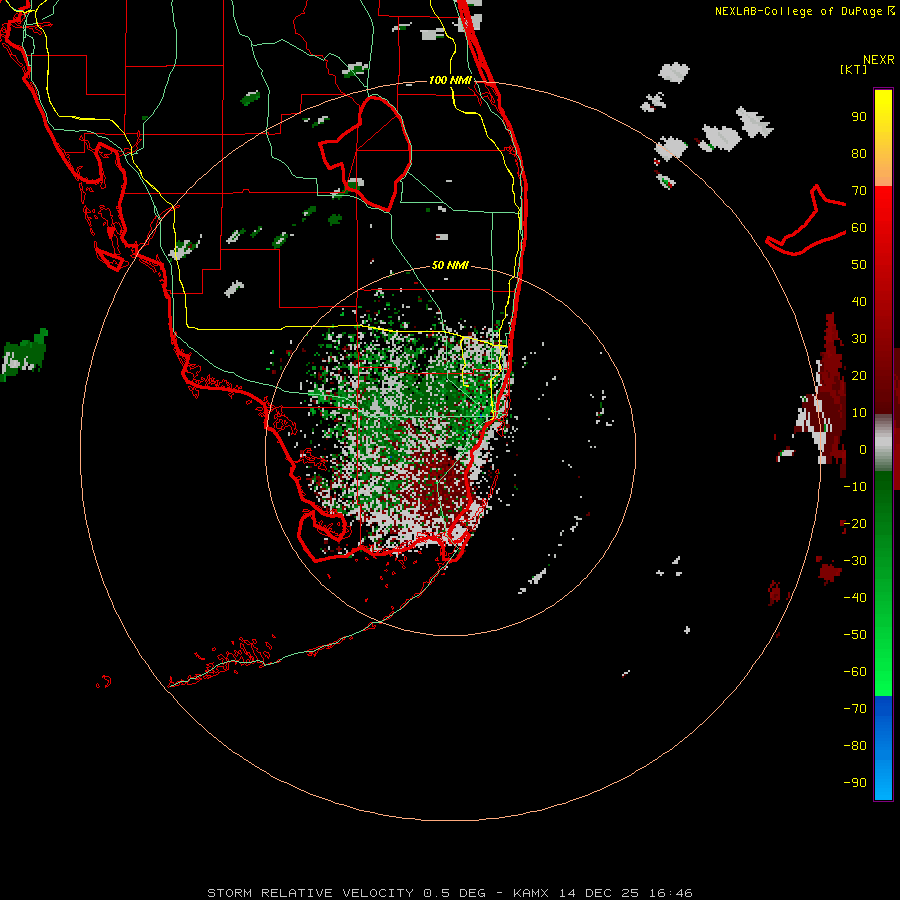Click the 0.5 DEG elevation text

(x=454, y=893)
